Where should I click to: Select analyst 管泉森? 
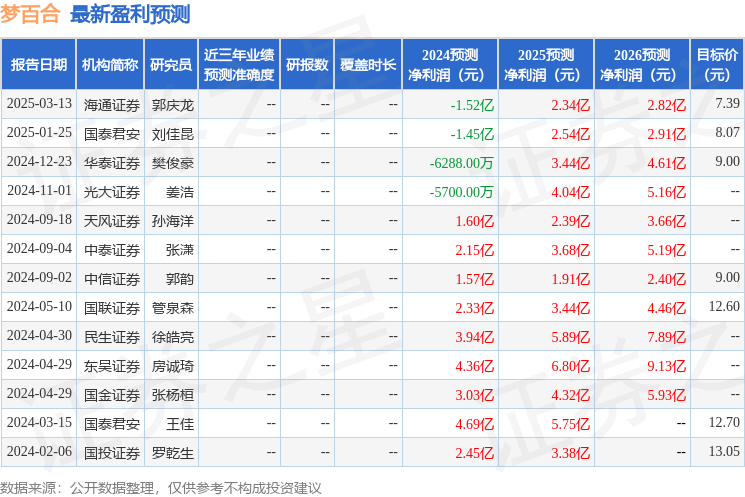173,308
